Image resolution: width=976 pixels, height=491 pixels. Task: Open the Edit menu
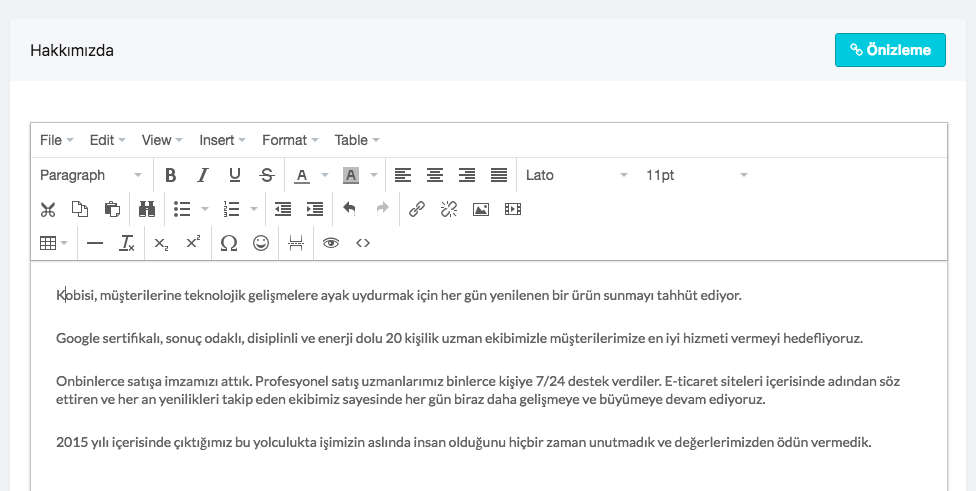click(x=107, y=140)
